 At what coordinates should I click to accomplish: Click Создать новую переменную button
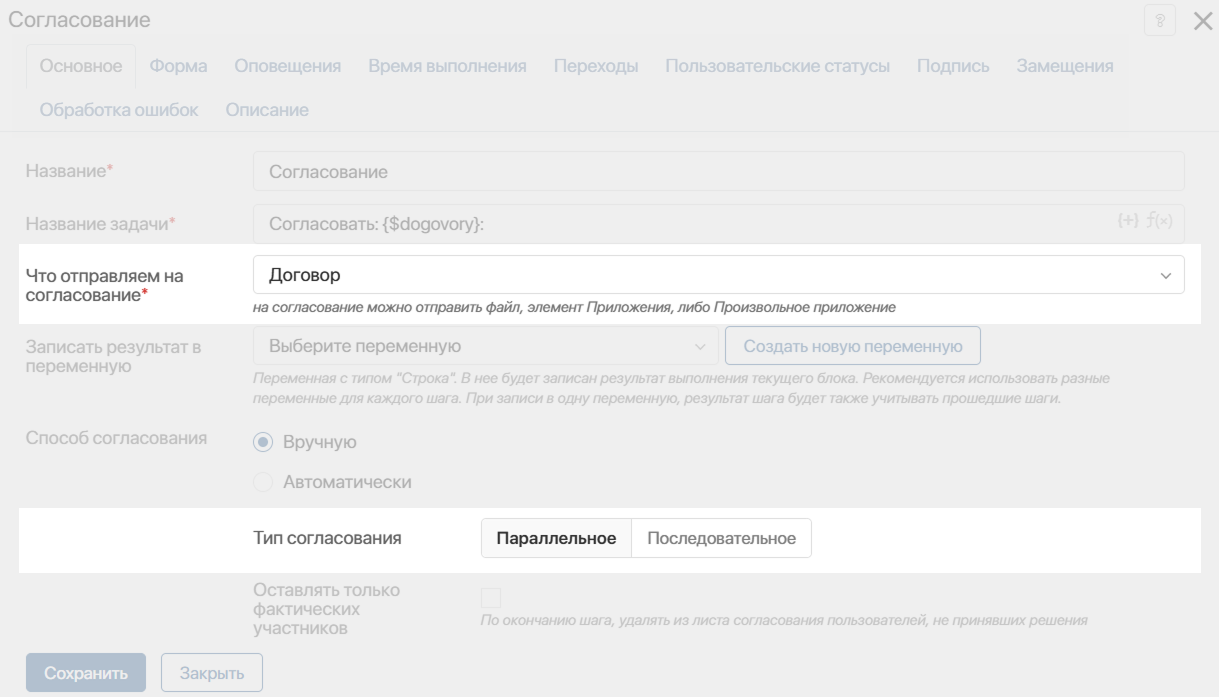click(853, 346)
